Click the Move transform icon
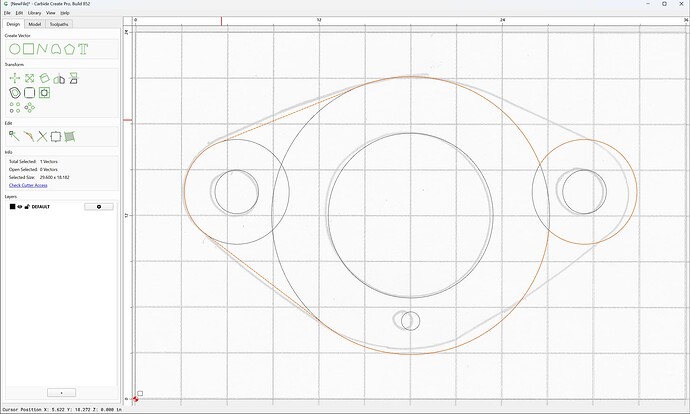The height and width of the screenshot is (414, 690). [x=15, y=78]
